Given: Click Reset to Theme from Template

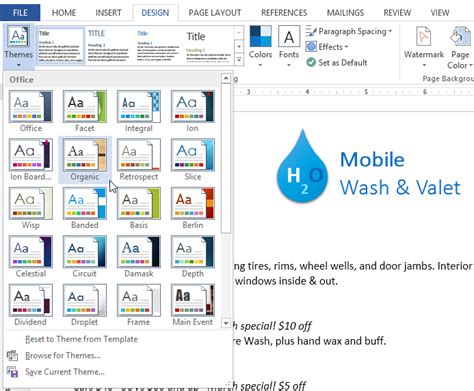Looking at the screenshot, I should coord(81,339).
